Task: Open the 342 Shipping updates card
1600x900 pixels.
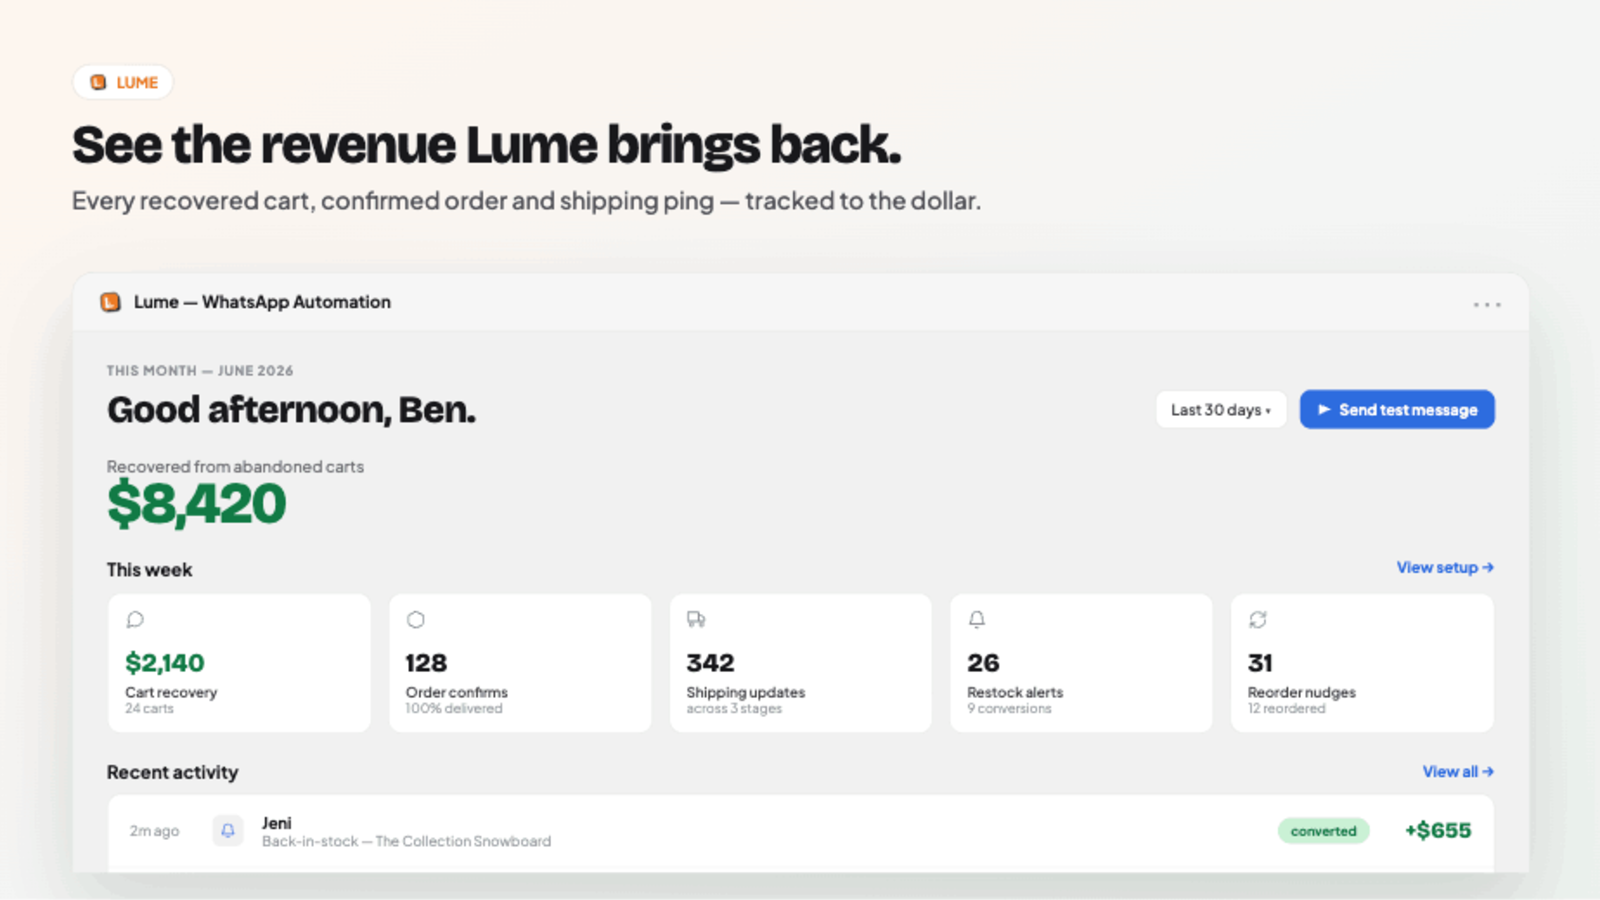Action: tap(801, 663)
